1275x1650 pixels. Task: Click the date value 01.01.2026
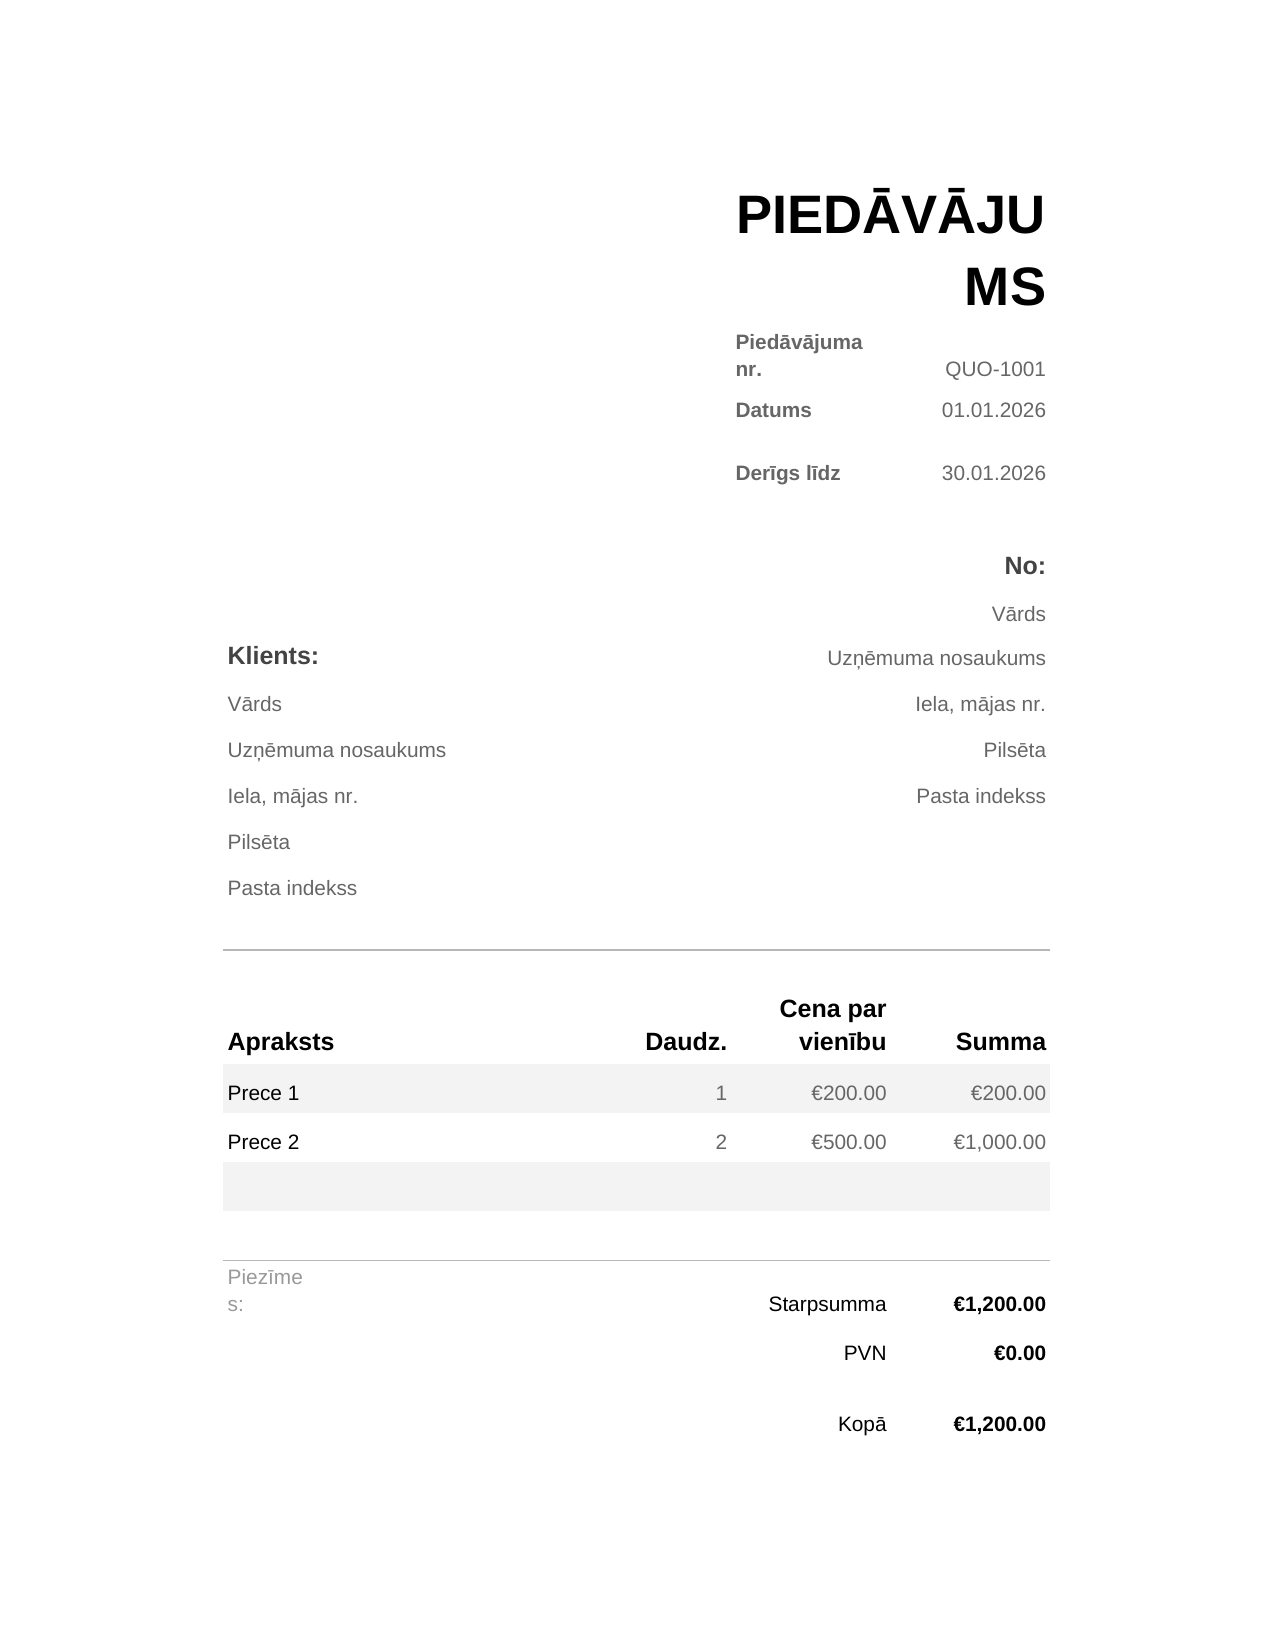[993, 410]
